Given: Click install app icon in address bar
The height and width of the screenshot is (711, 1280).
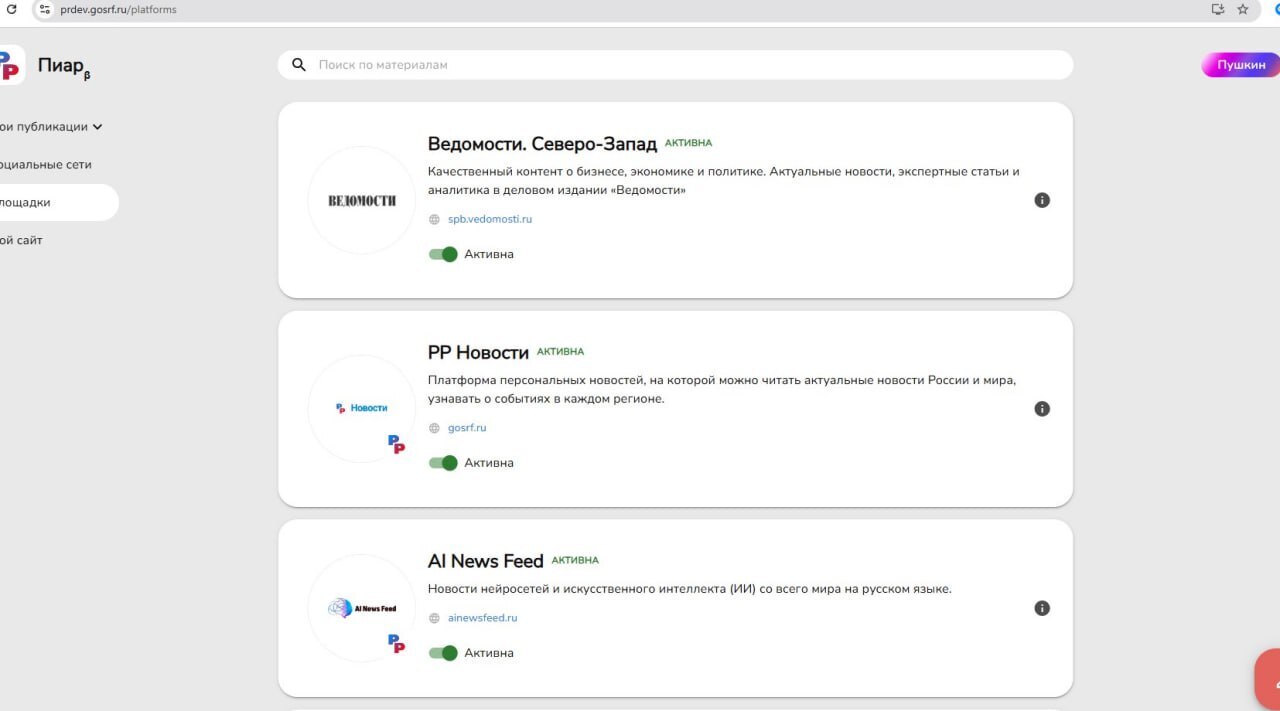Looking at the screenshot, I should 1218,9.
